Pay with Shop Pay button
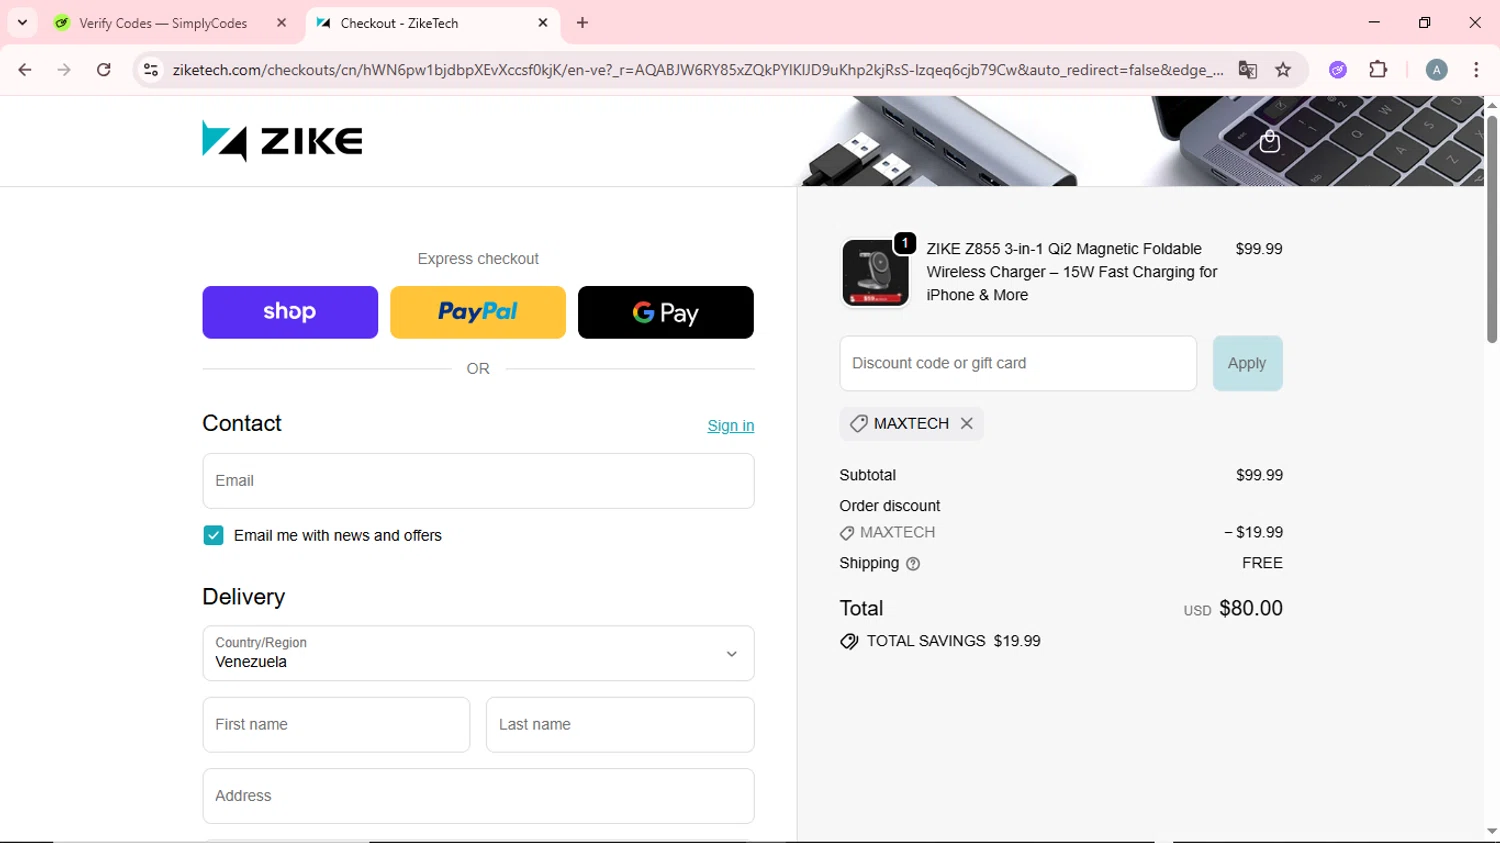The width and height of the screenshot is (1500, 843). tap(290, 312)
